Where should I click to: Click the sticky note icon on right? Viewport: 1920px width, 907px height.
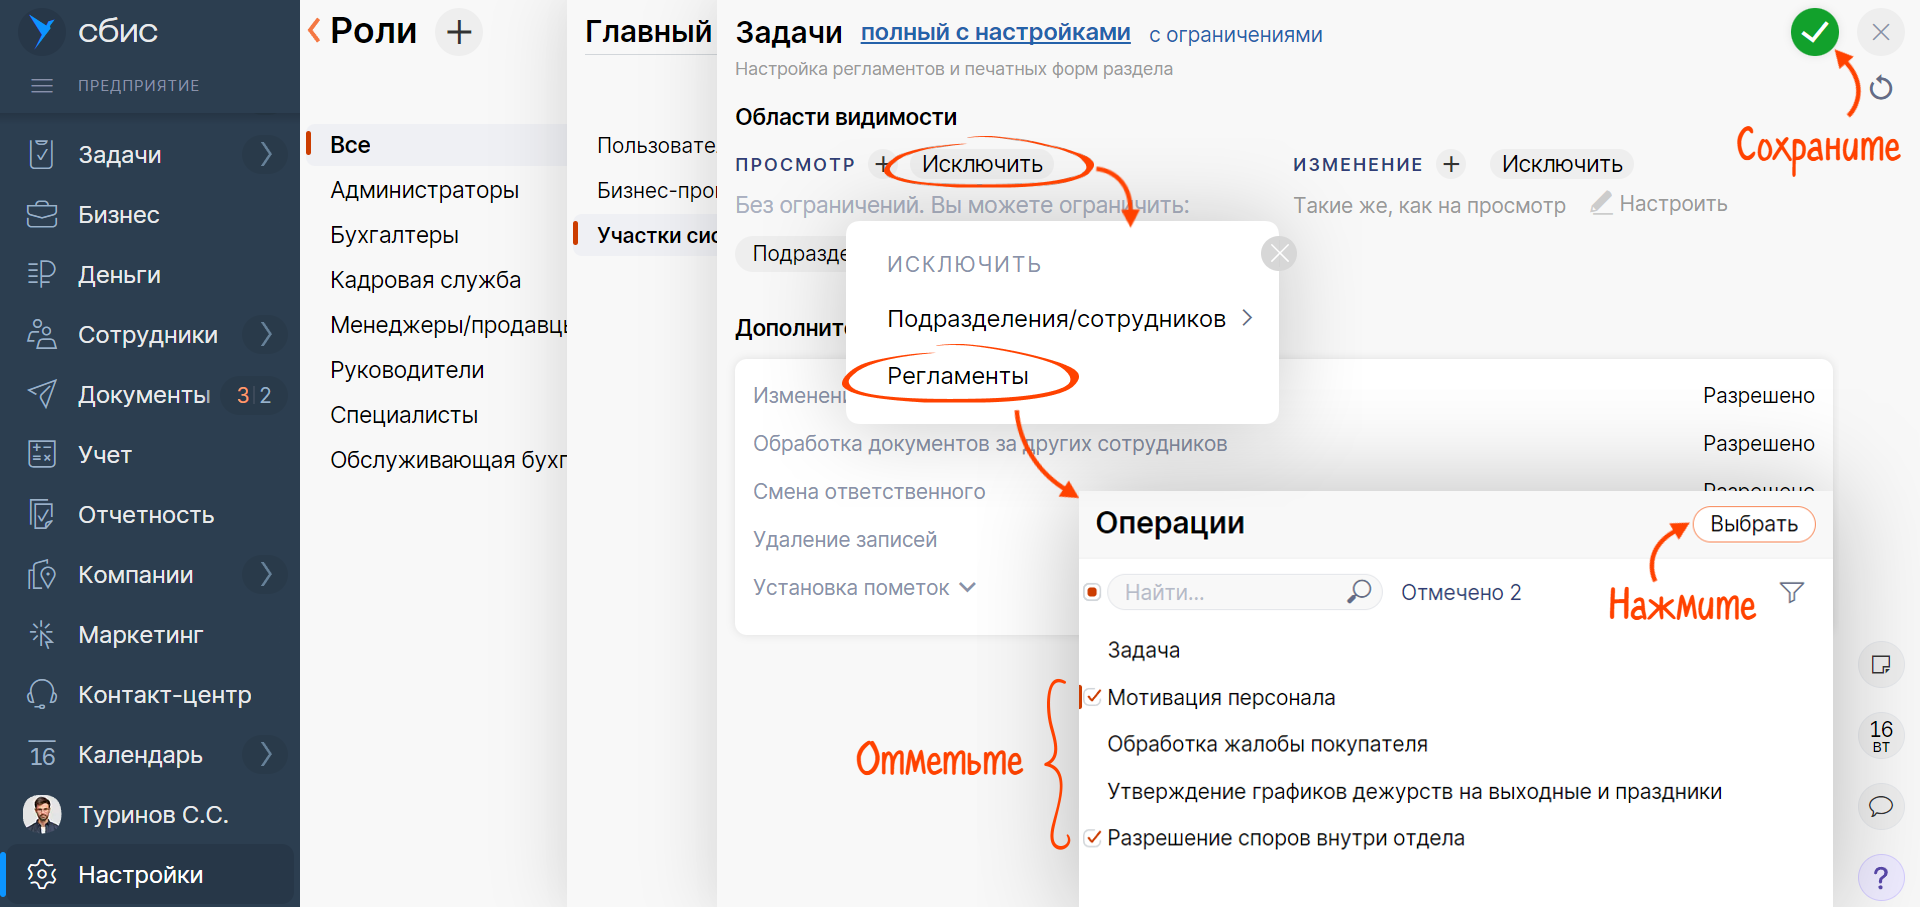pos(1880,665)
